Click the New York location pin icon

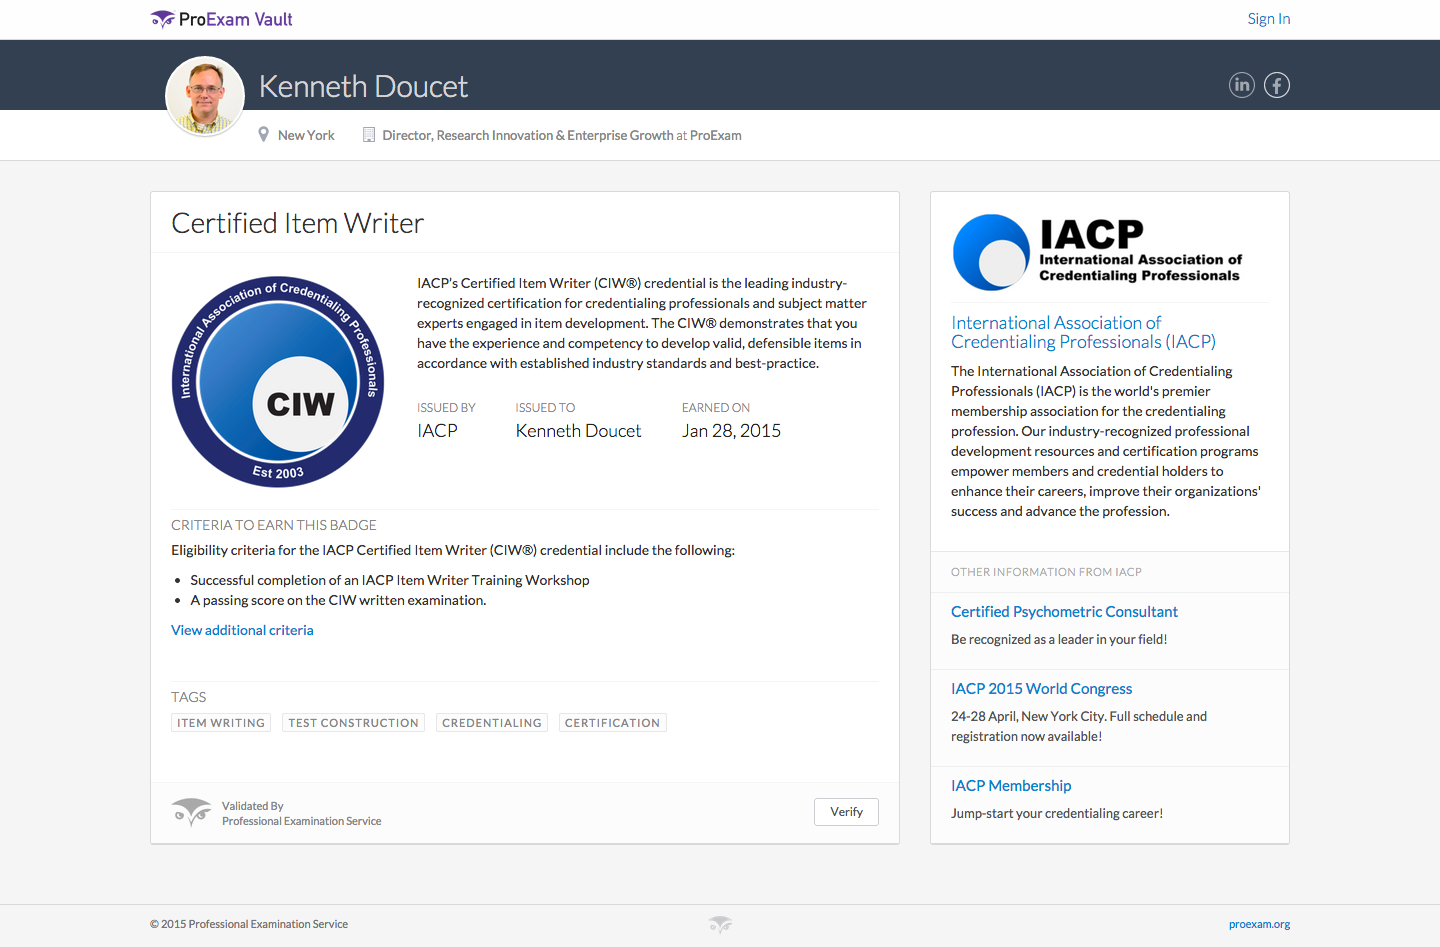[x=263, y=134]
